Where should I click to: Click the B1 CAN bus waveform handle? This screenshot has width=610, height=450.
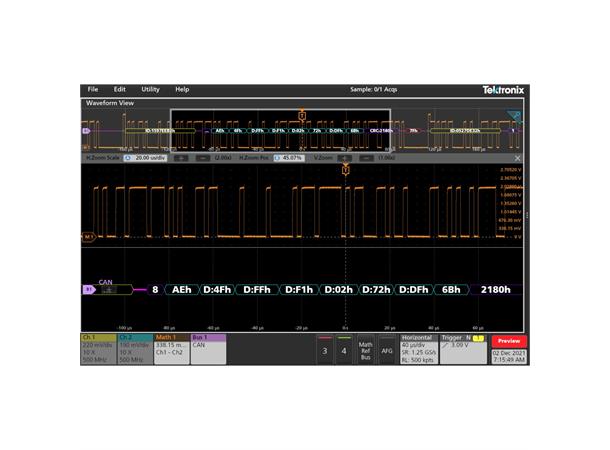[x=88, y=289]
